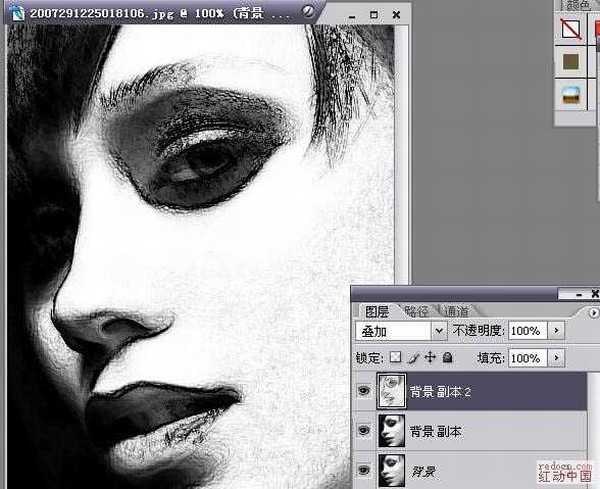This screenshot has width=600, height=489.
Task: Expand the 填充 fill slider arrow
Action: pyautogui.click(x=557, y=357)
